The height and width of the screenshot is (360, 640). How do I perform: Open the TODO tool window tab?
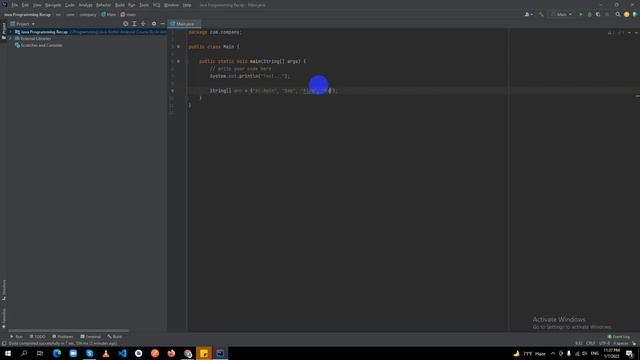(38, 337)
